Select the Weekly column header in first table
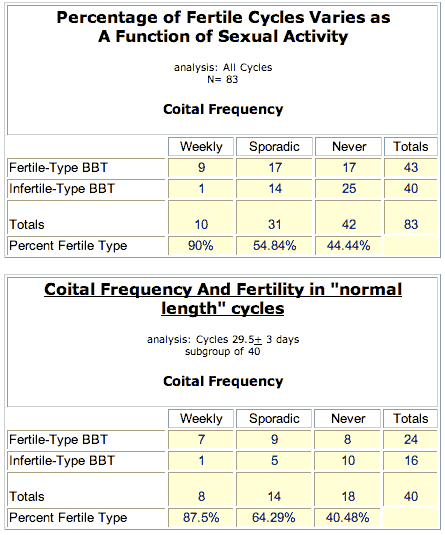 (201, 147)
